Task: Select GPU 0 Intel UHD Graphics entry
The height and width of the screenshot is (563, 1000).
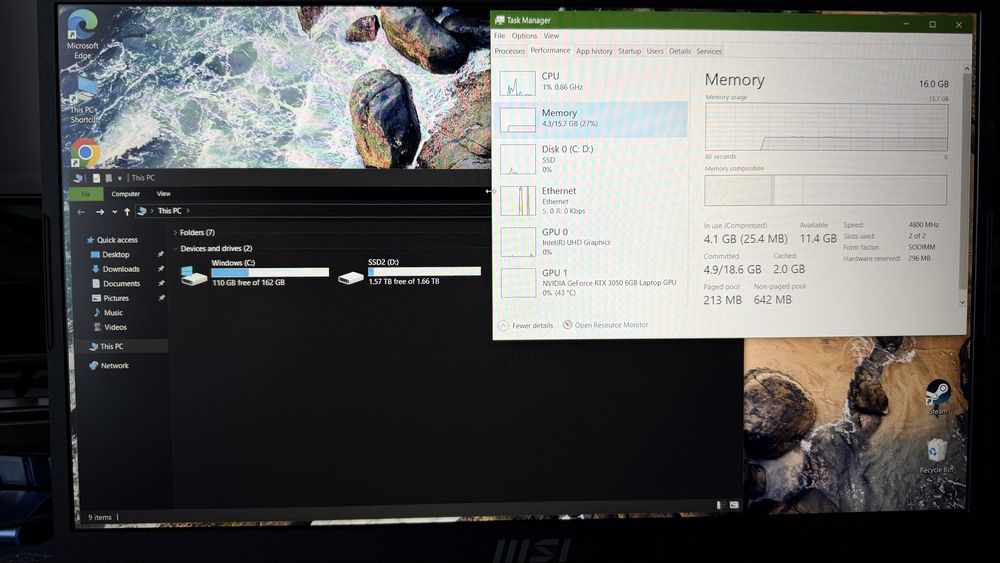Action: pyautogui.click(x=591, y=242)
